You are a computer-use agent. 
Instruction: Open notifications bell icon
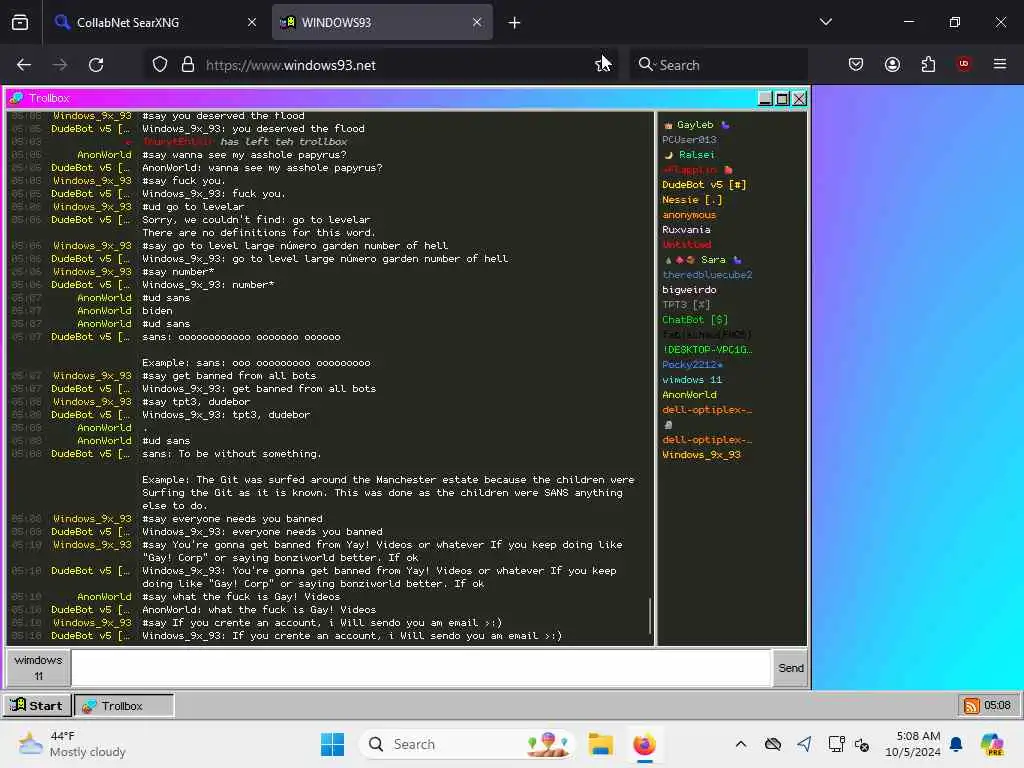956,744
